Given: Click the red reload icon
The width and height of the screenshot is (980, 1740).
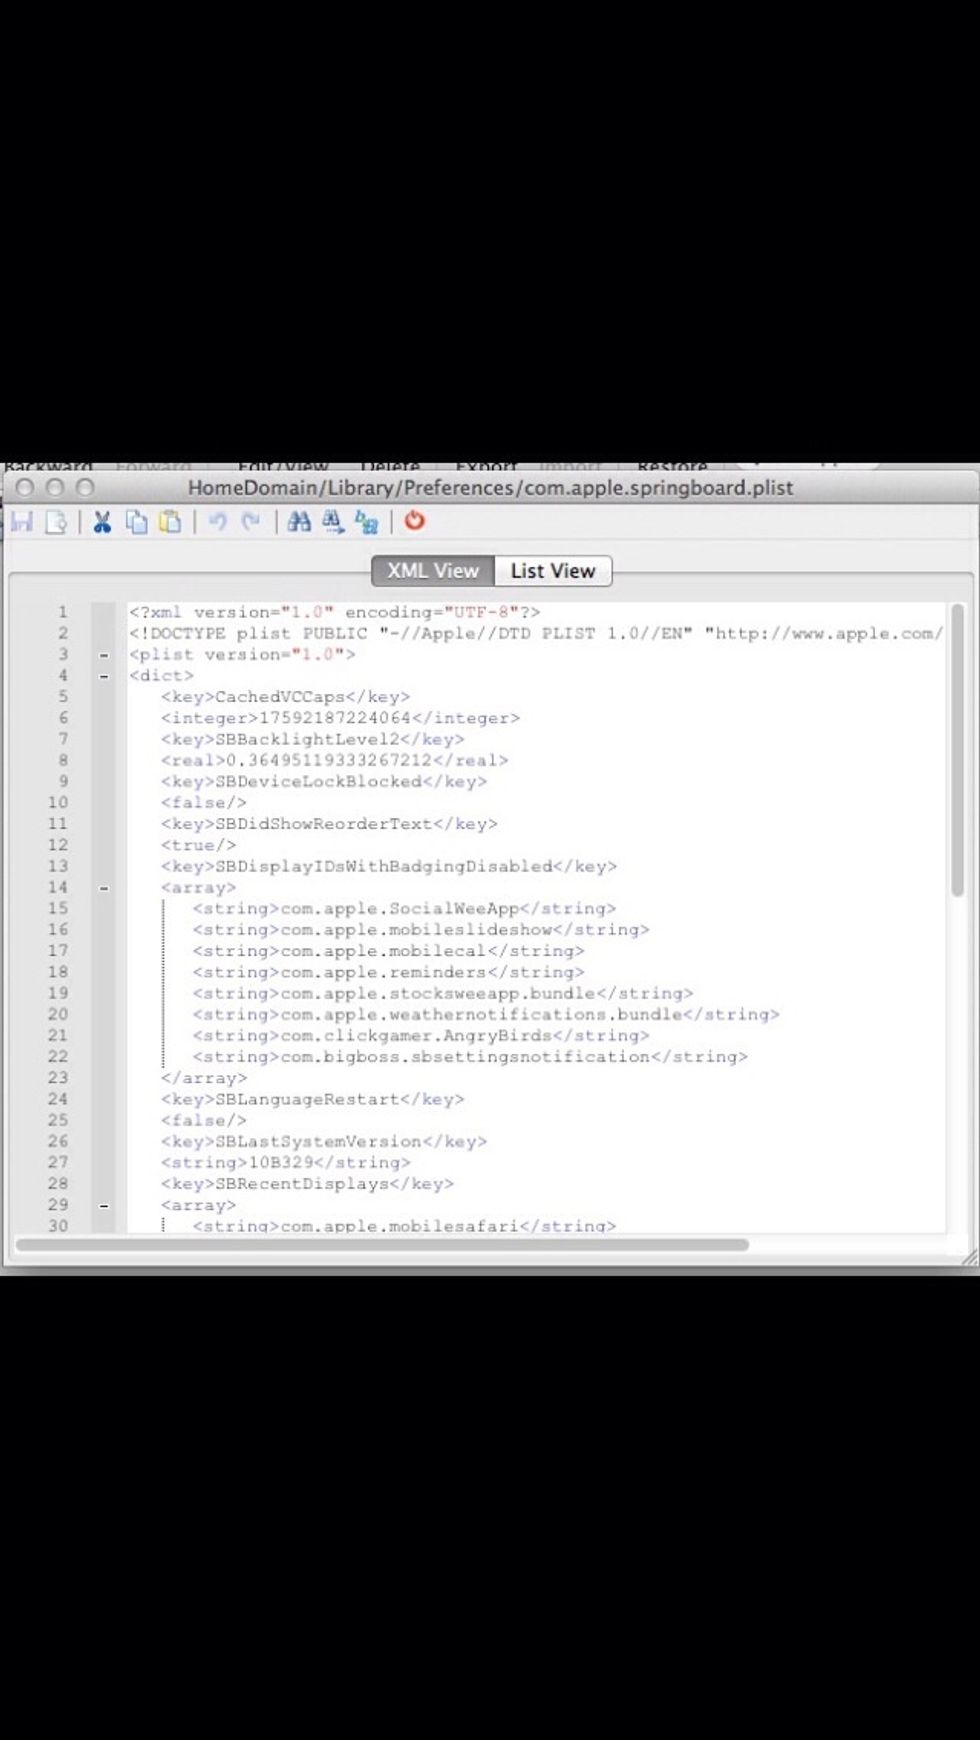Looking at the screenshot, I should (x=414, y=521).
